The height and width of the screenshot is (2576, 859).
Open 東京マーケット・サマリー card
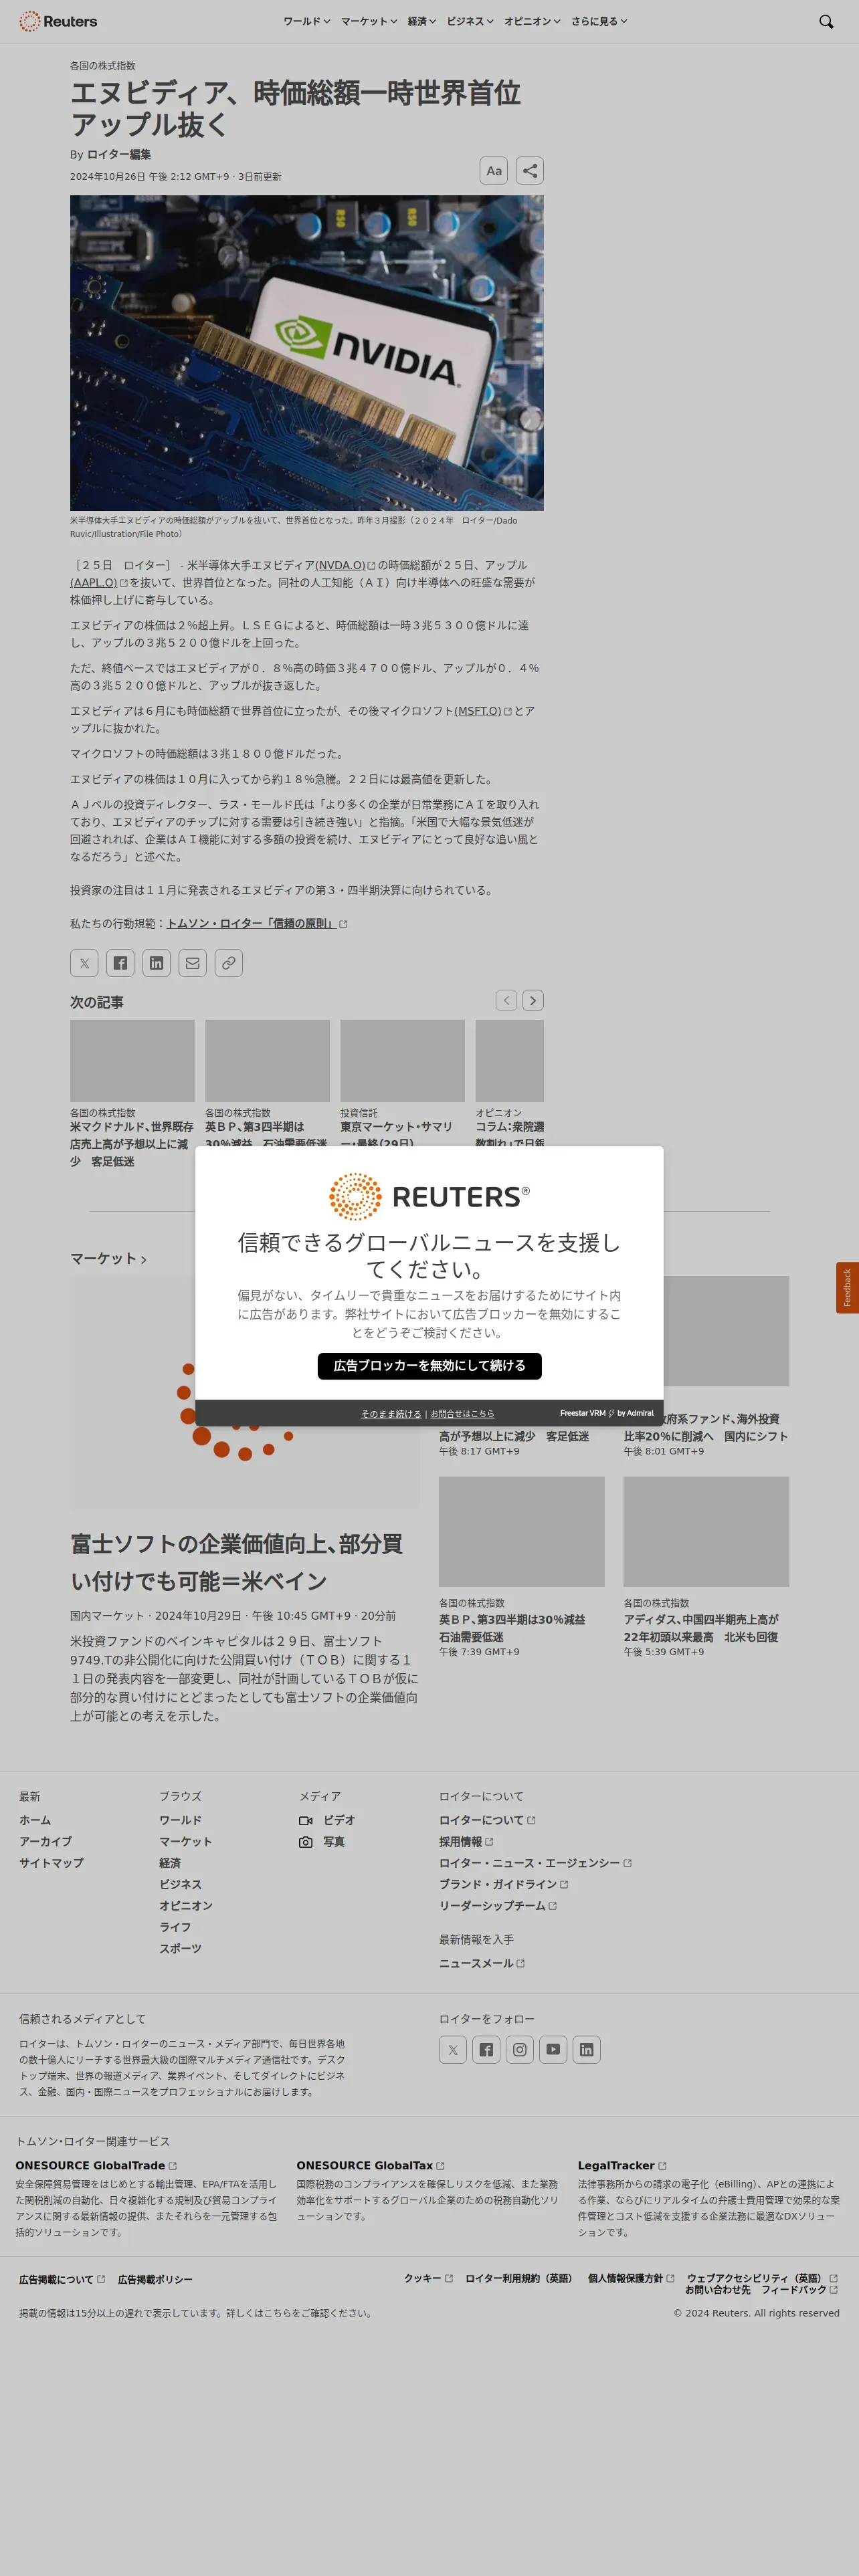(x=402, y=1134)
